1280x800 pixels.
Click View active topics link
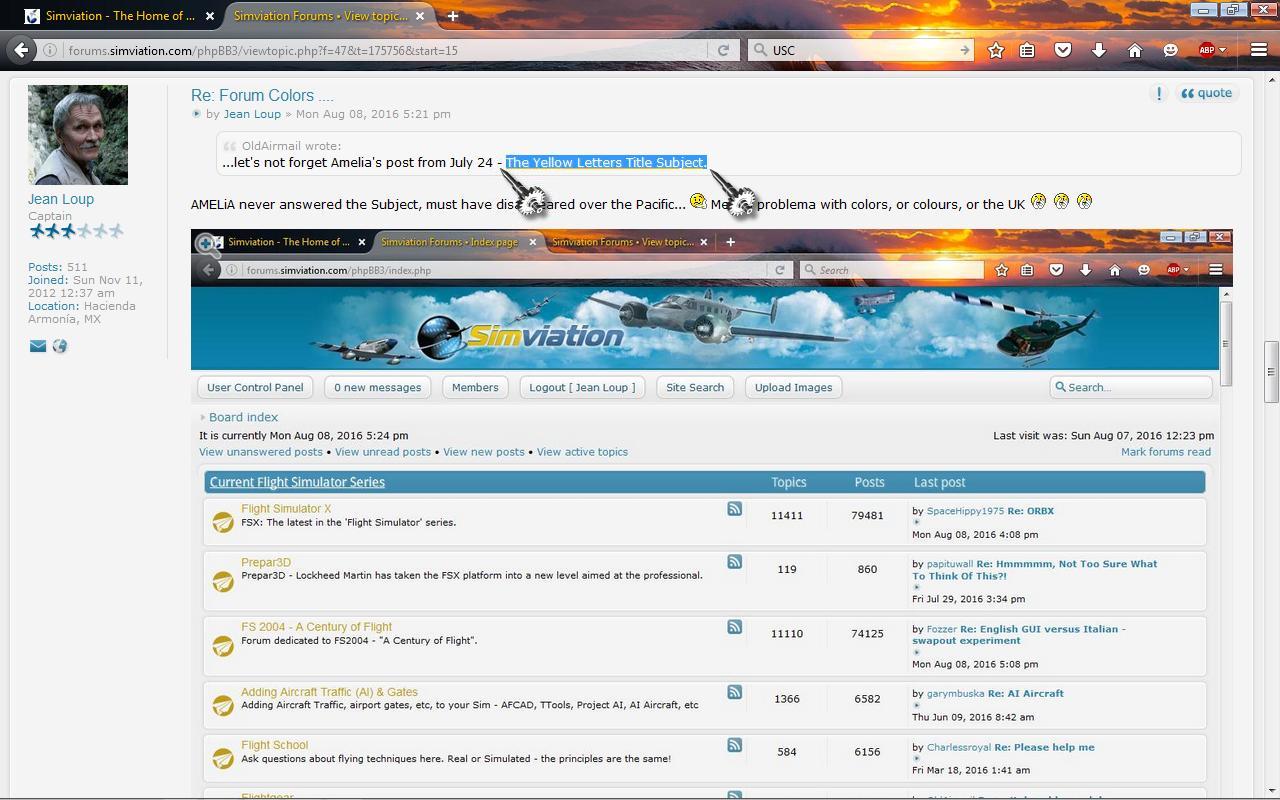click(582, 452)
